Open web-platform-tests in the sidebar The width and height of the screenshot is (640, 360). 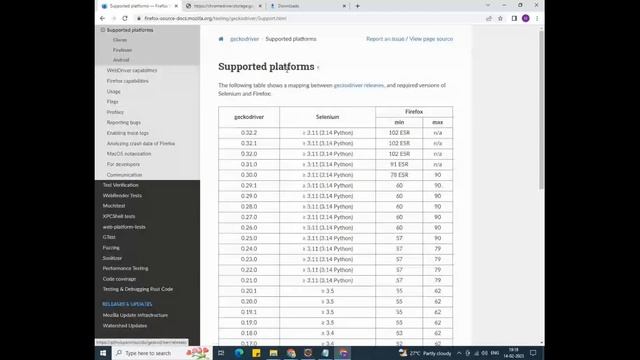pyautogui.click(x=124, y=227)
